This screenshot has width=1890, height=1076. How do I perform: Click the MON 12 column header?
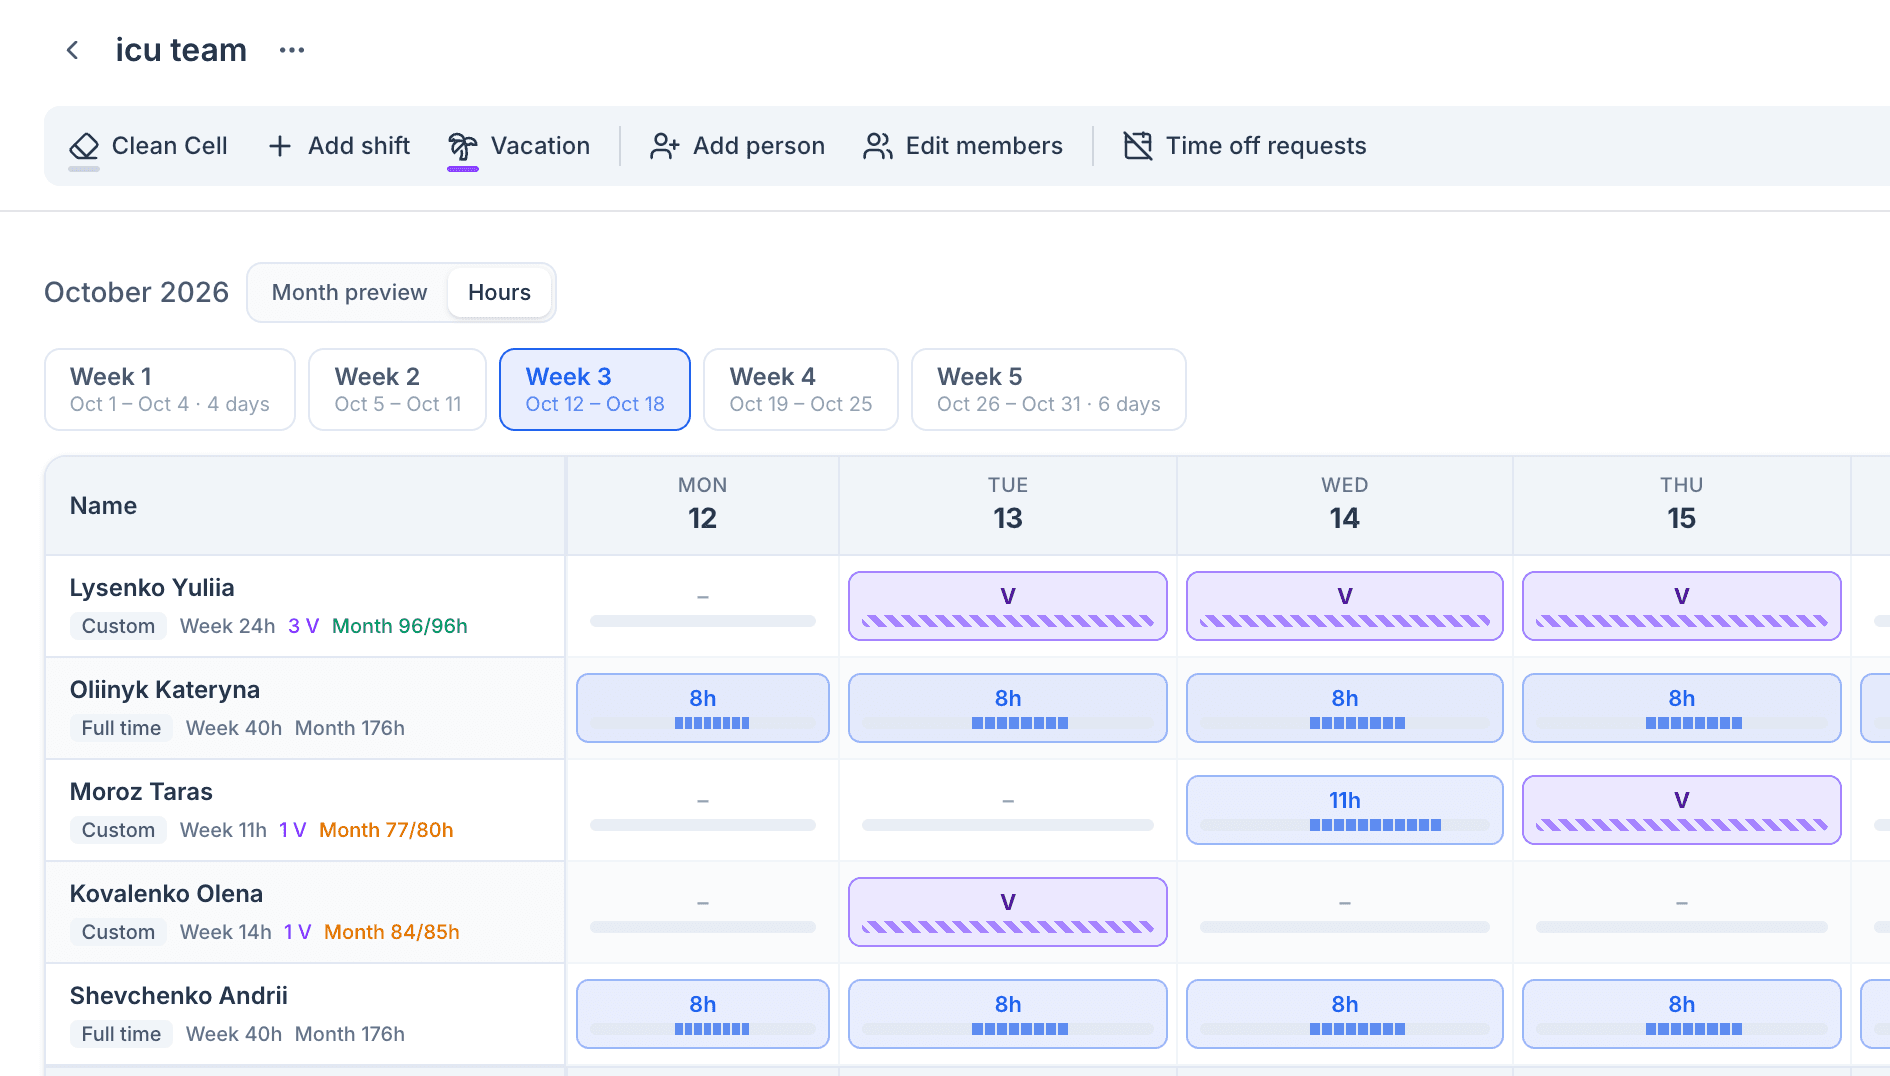(703, 505)
